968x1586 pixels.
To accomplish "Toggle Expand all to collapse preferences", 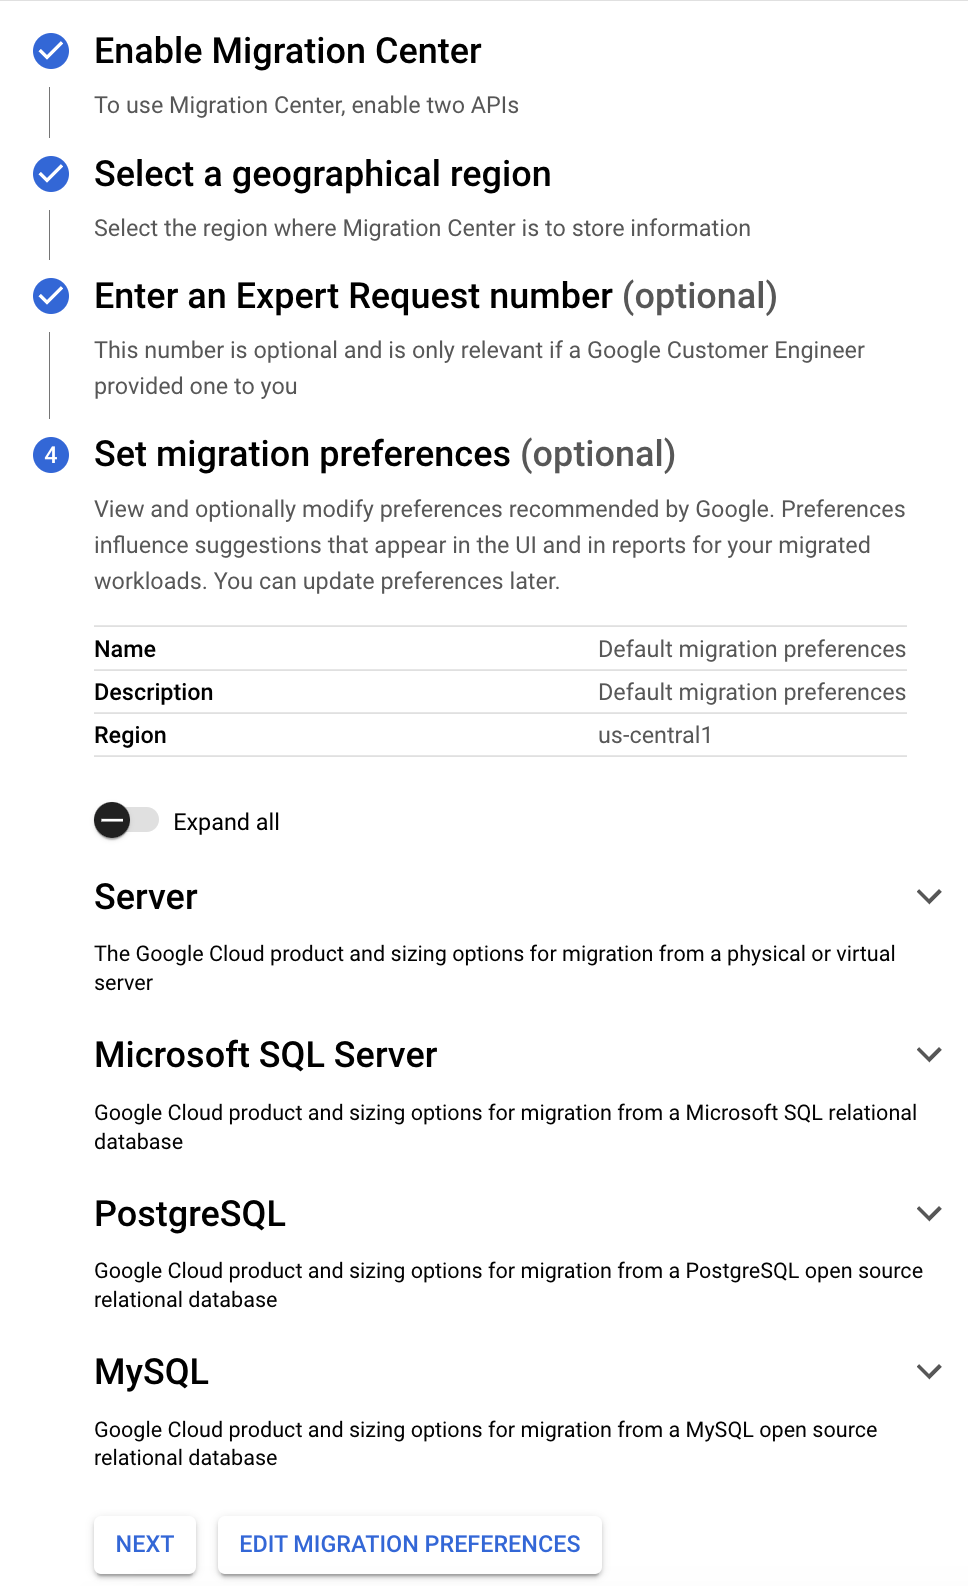I will tap(127, 821).
